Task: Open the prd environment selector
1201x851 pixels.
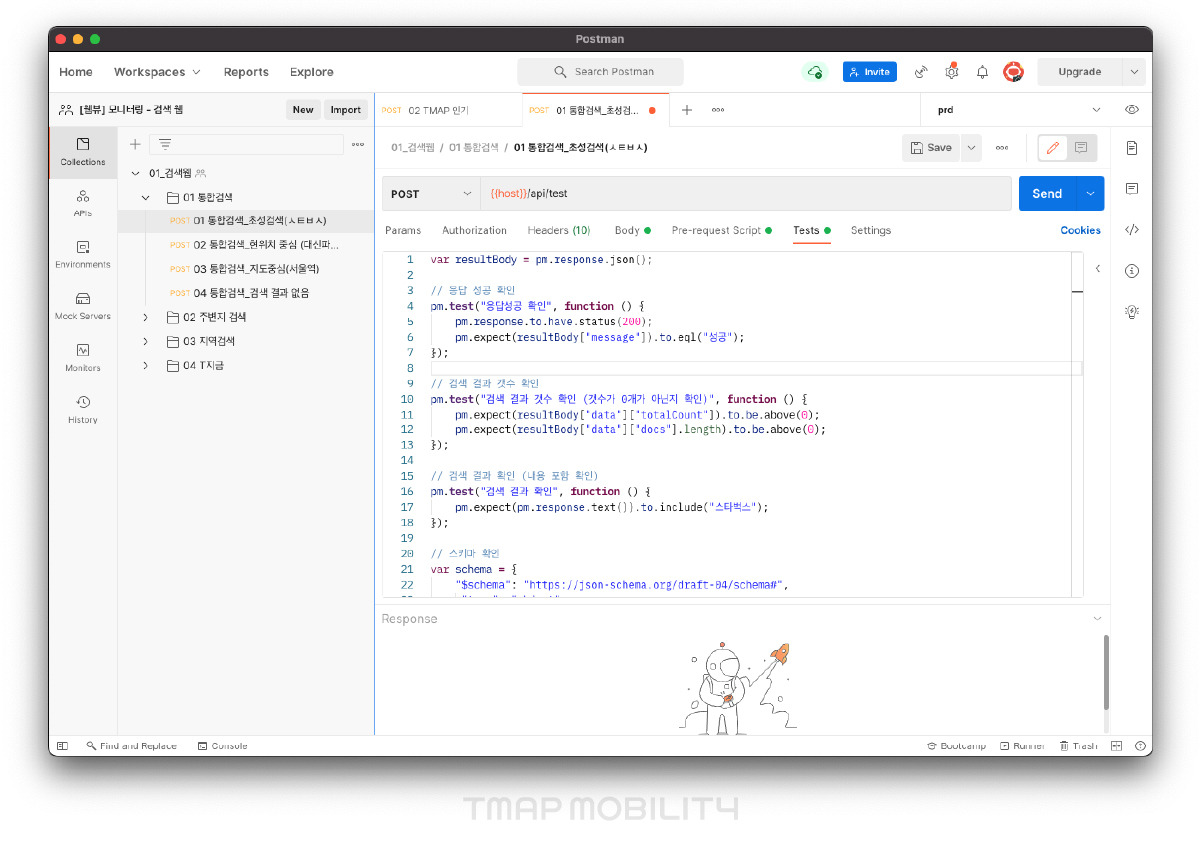Action: pyautogui.click(x=1018, y=110)
